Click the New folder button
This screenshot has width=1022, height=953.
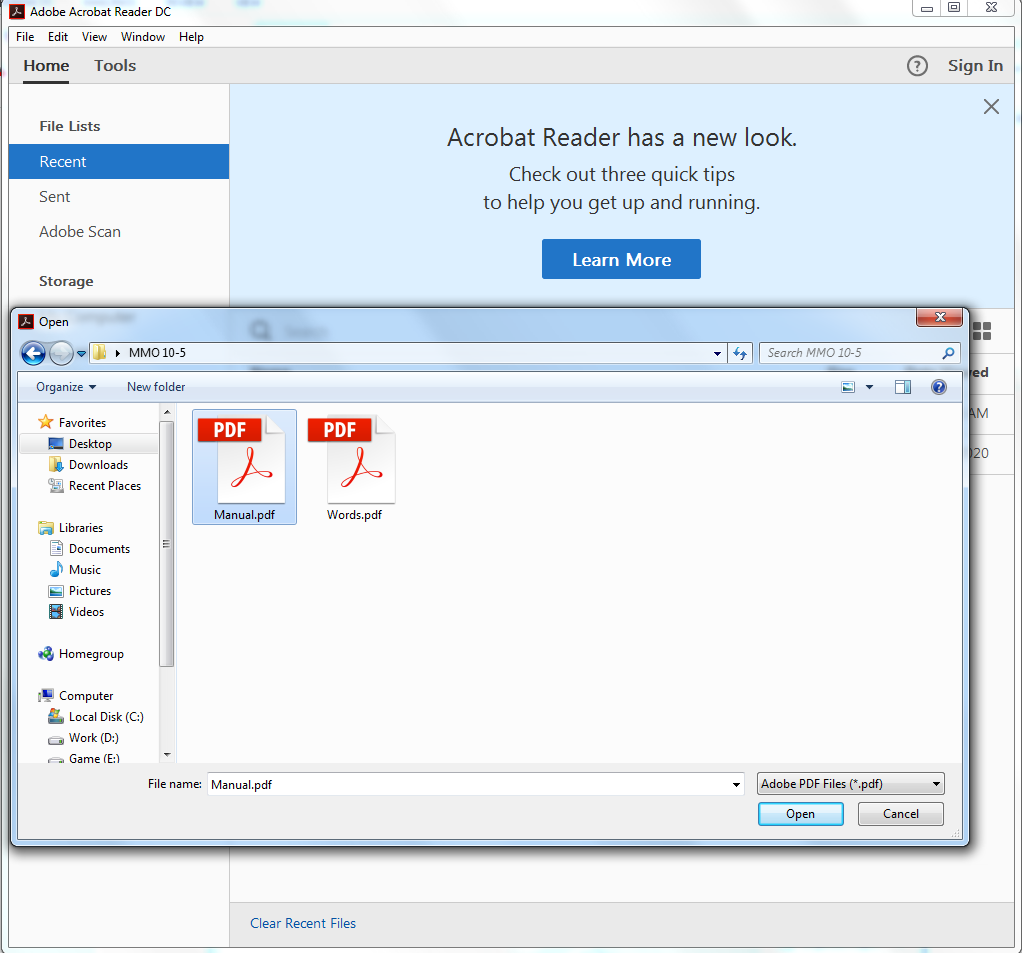point(156,387)
